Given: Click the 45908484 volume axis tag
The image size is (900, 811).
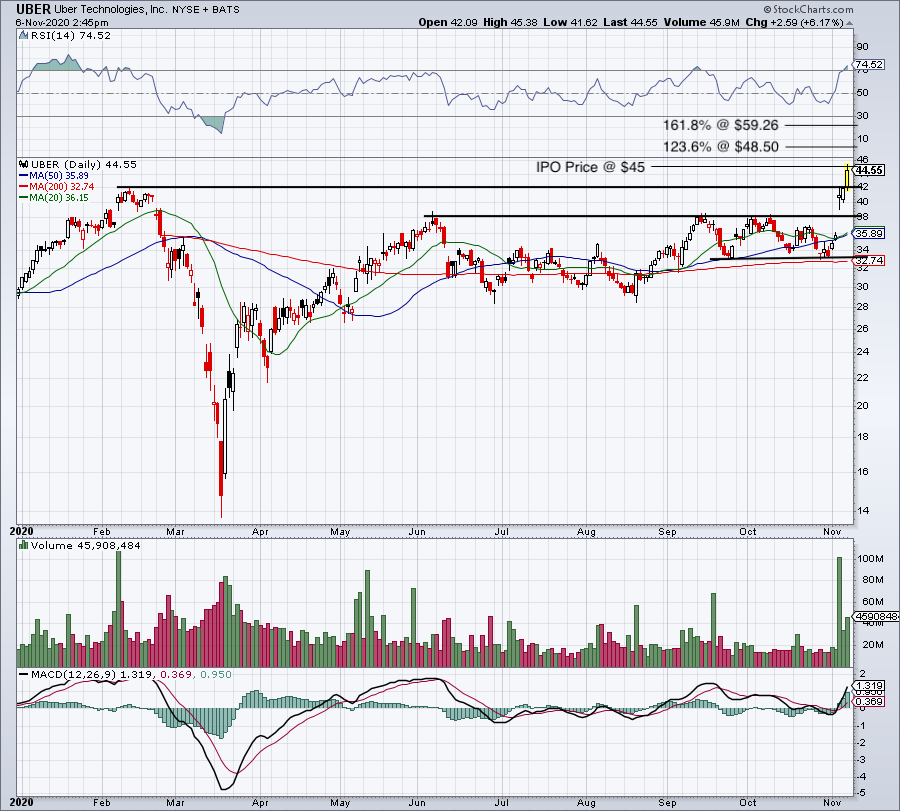Looking at the screenshot, I should tap(876, 616).
